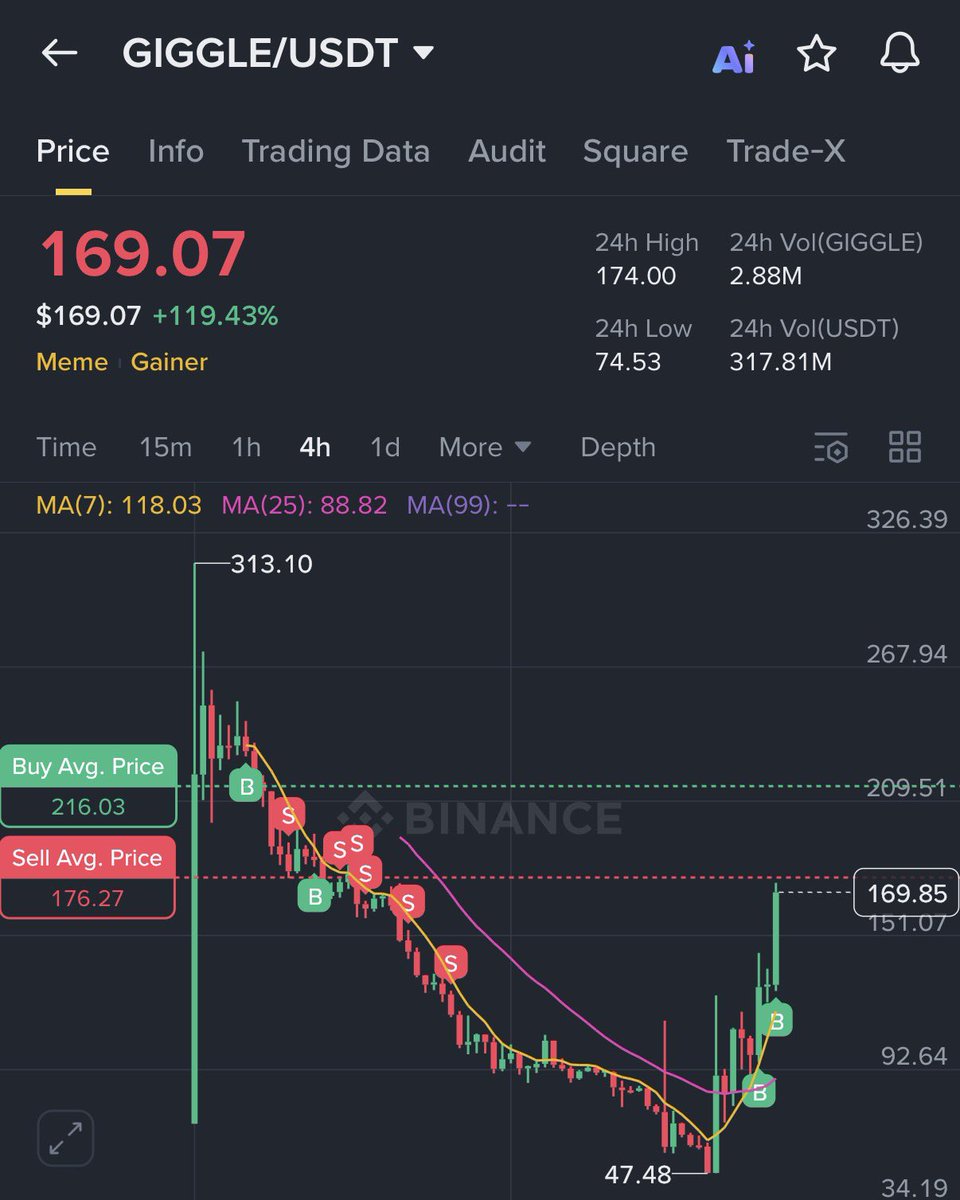960x1200 pixels.
Task: Tap the 169.85 current price marker
Action: click(x=907, y=892)
